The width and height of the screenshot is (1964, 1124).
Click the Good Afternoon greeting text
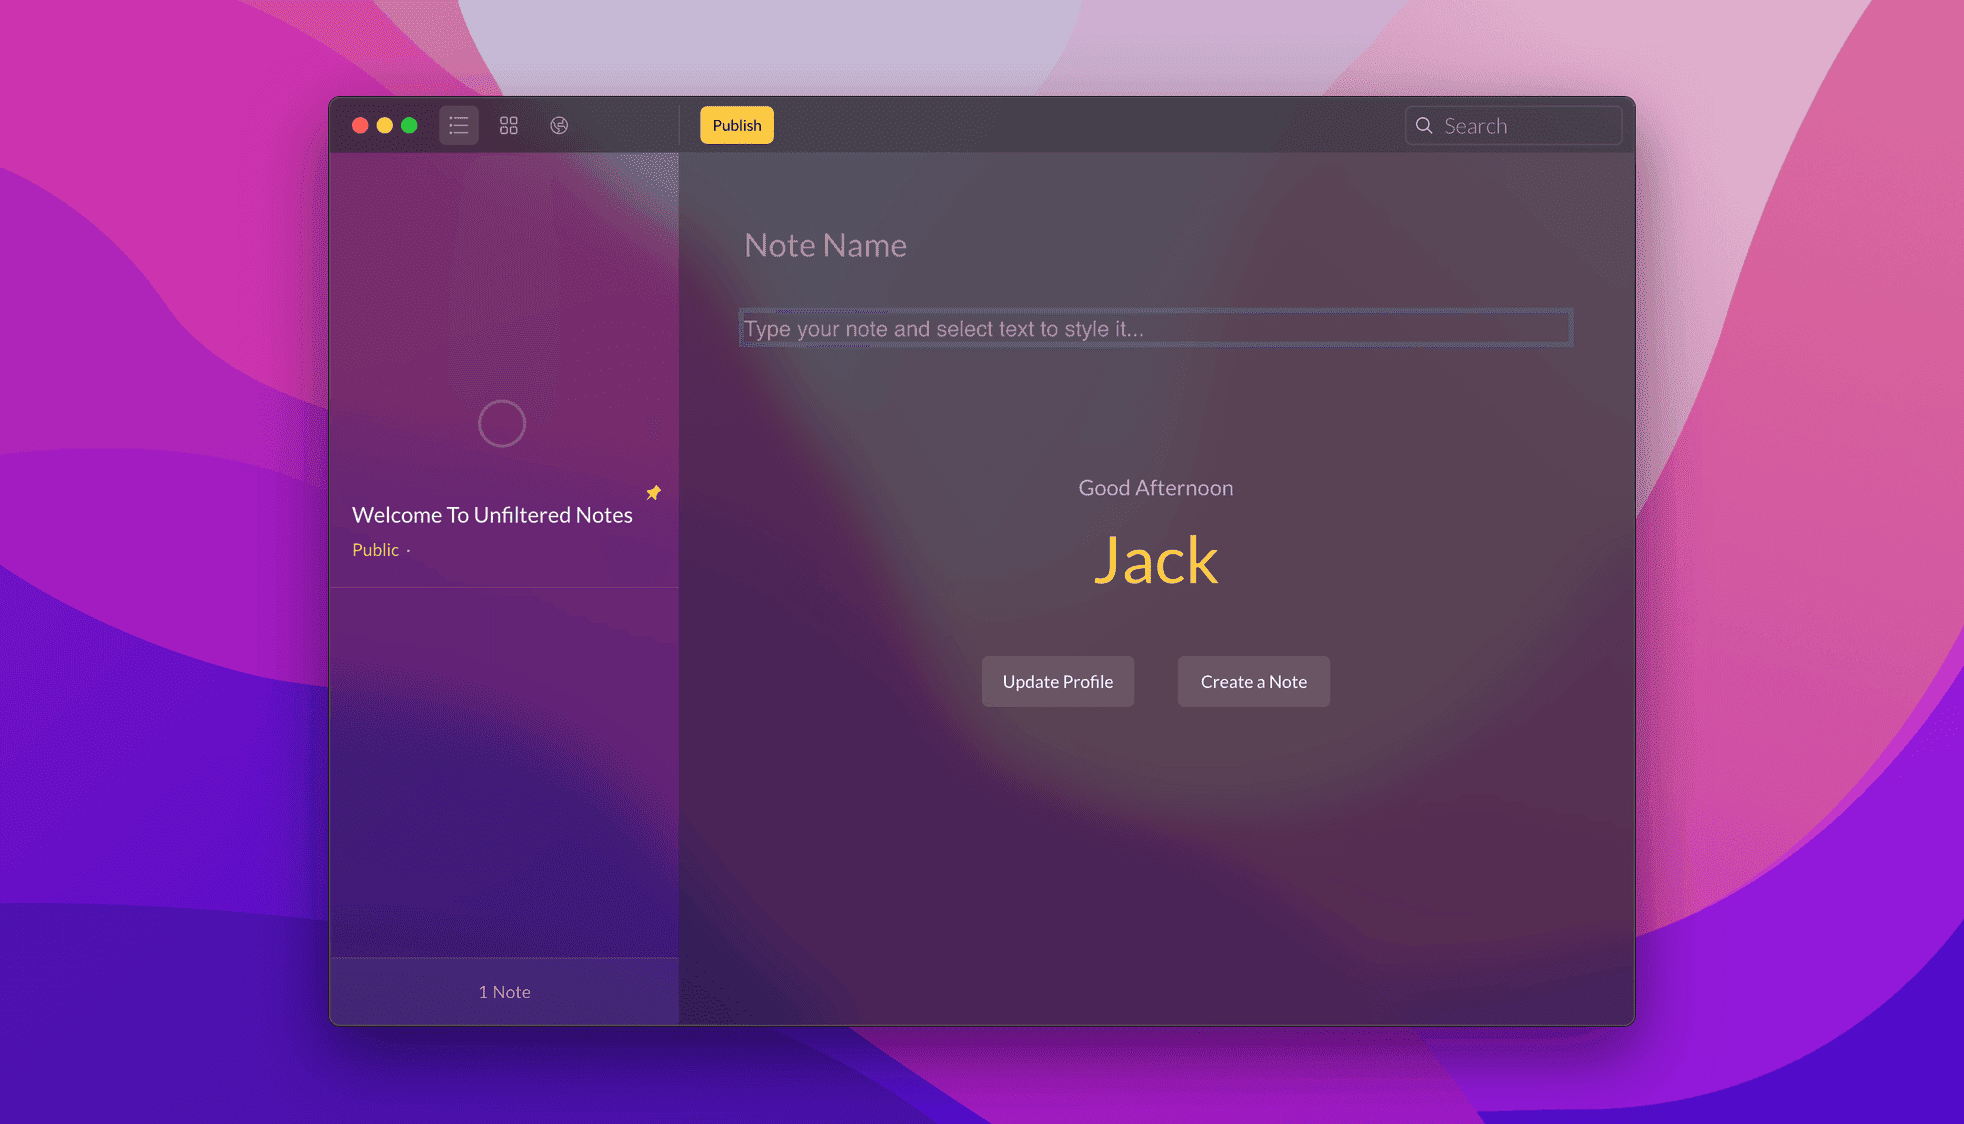[x=1155, y=488]
